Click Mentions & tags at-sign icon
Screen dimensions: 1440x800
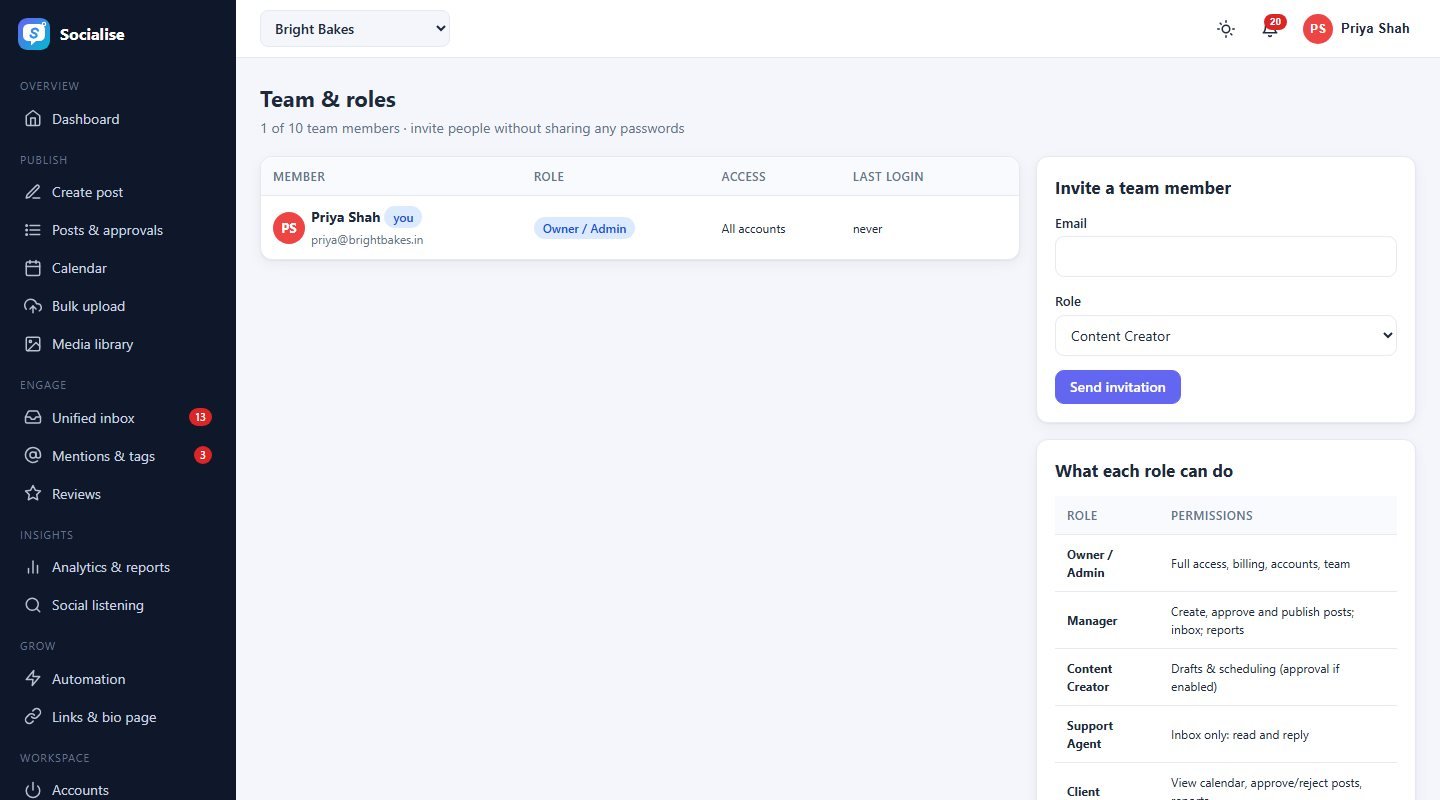(x=33, y=456)
